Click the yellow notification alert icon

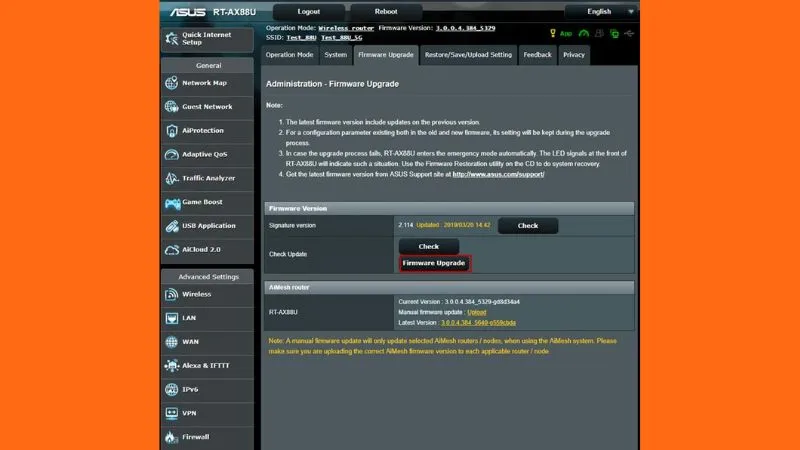[x=553, y=33]
